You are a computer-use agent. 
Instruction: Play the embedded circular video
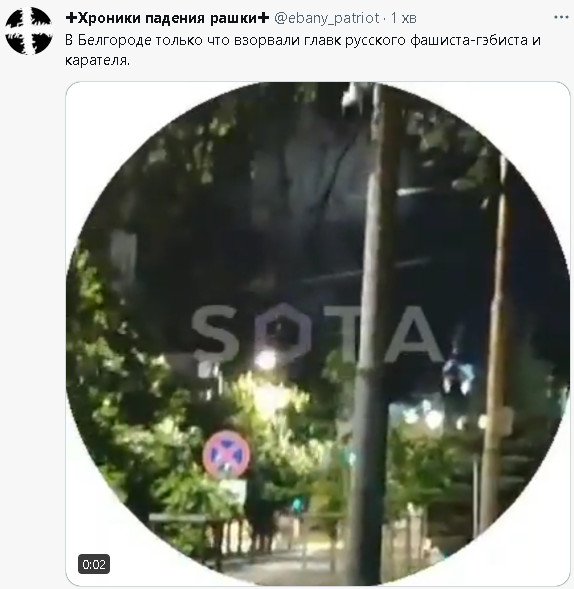(318, 334)
